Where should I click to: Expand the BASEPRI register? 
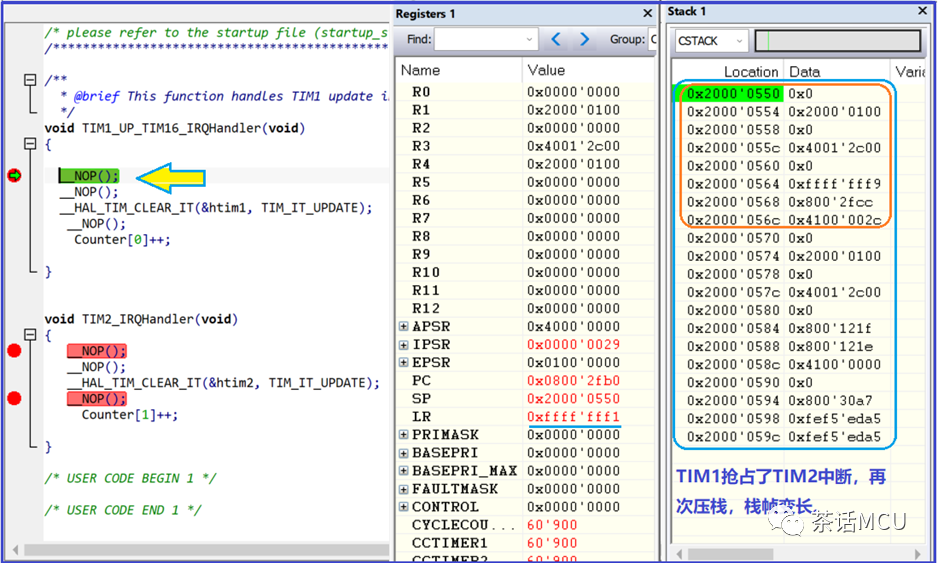(404, 452)
